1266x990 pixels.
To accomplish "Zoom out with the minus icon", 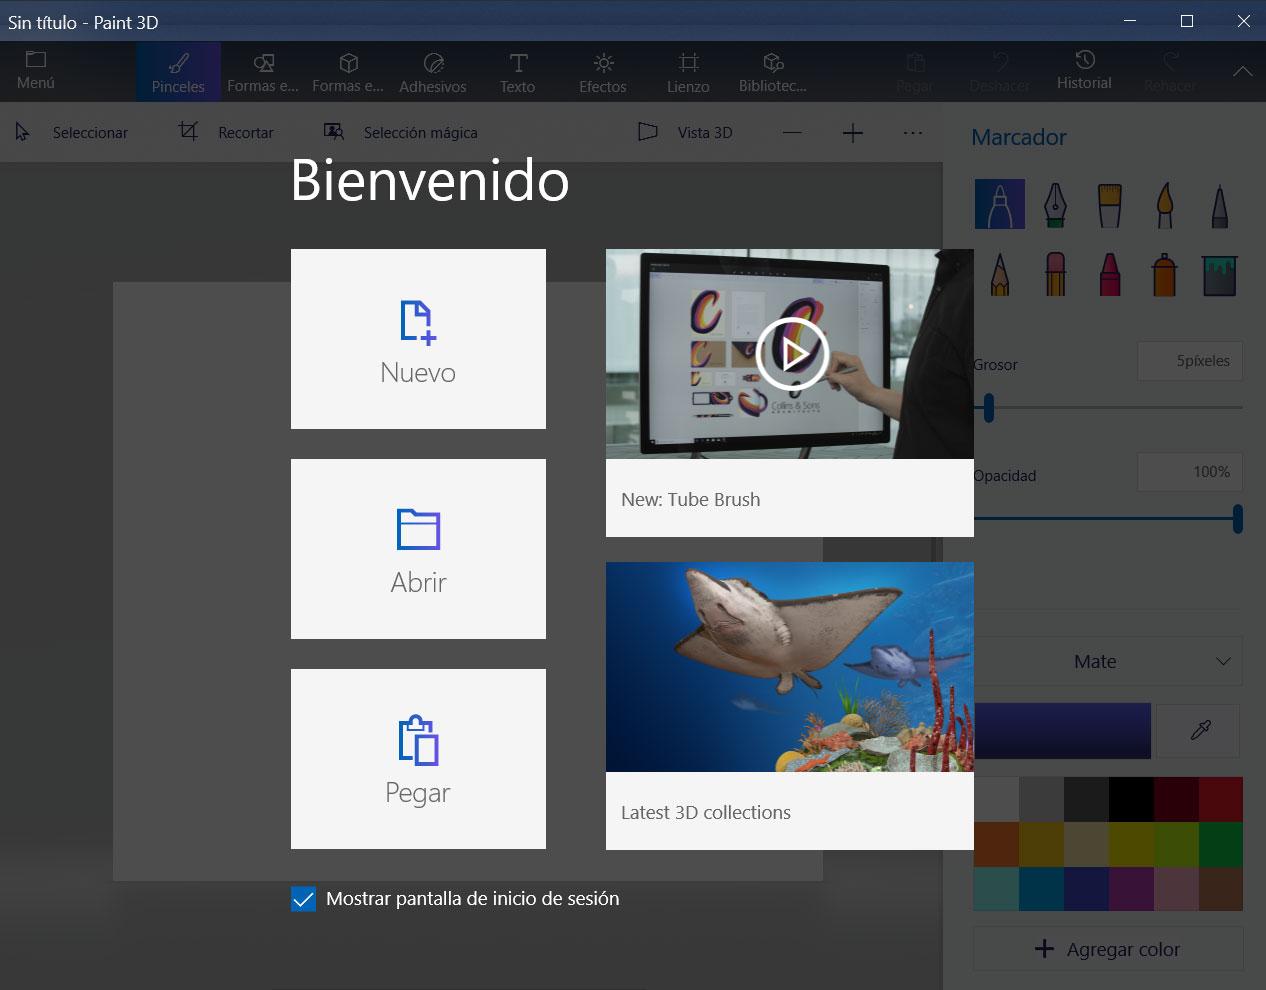I will (792, 132).
